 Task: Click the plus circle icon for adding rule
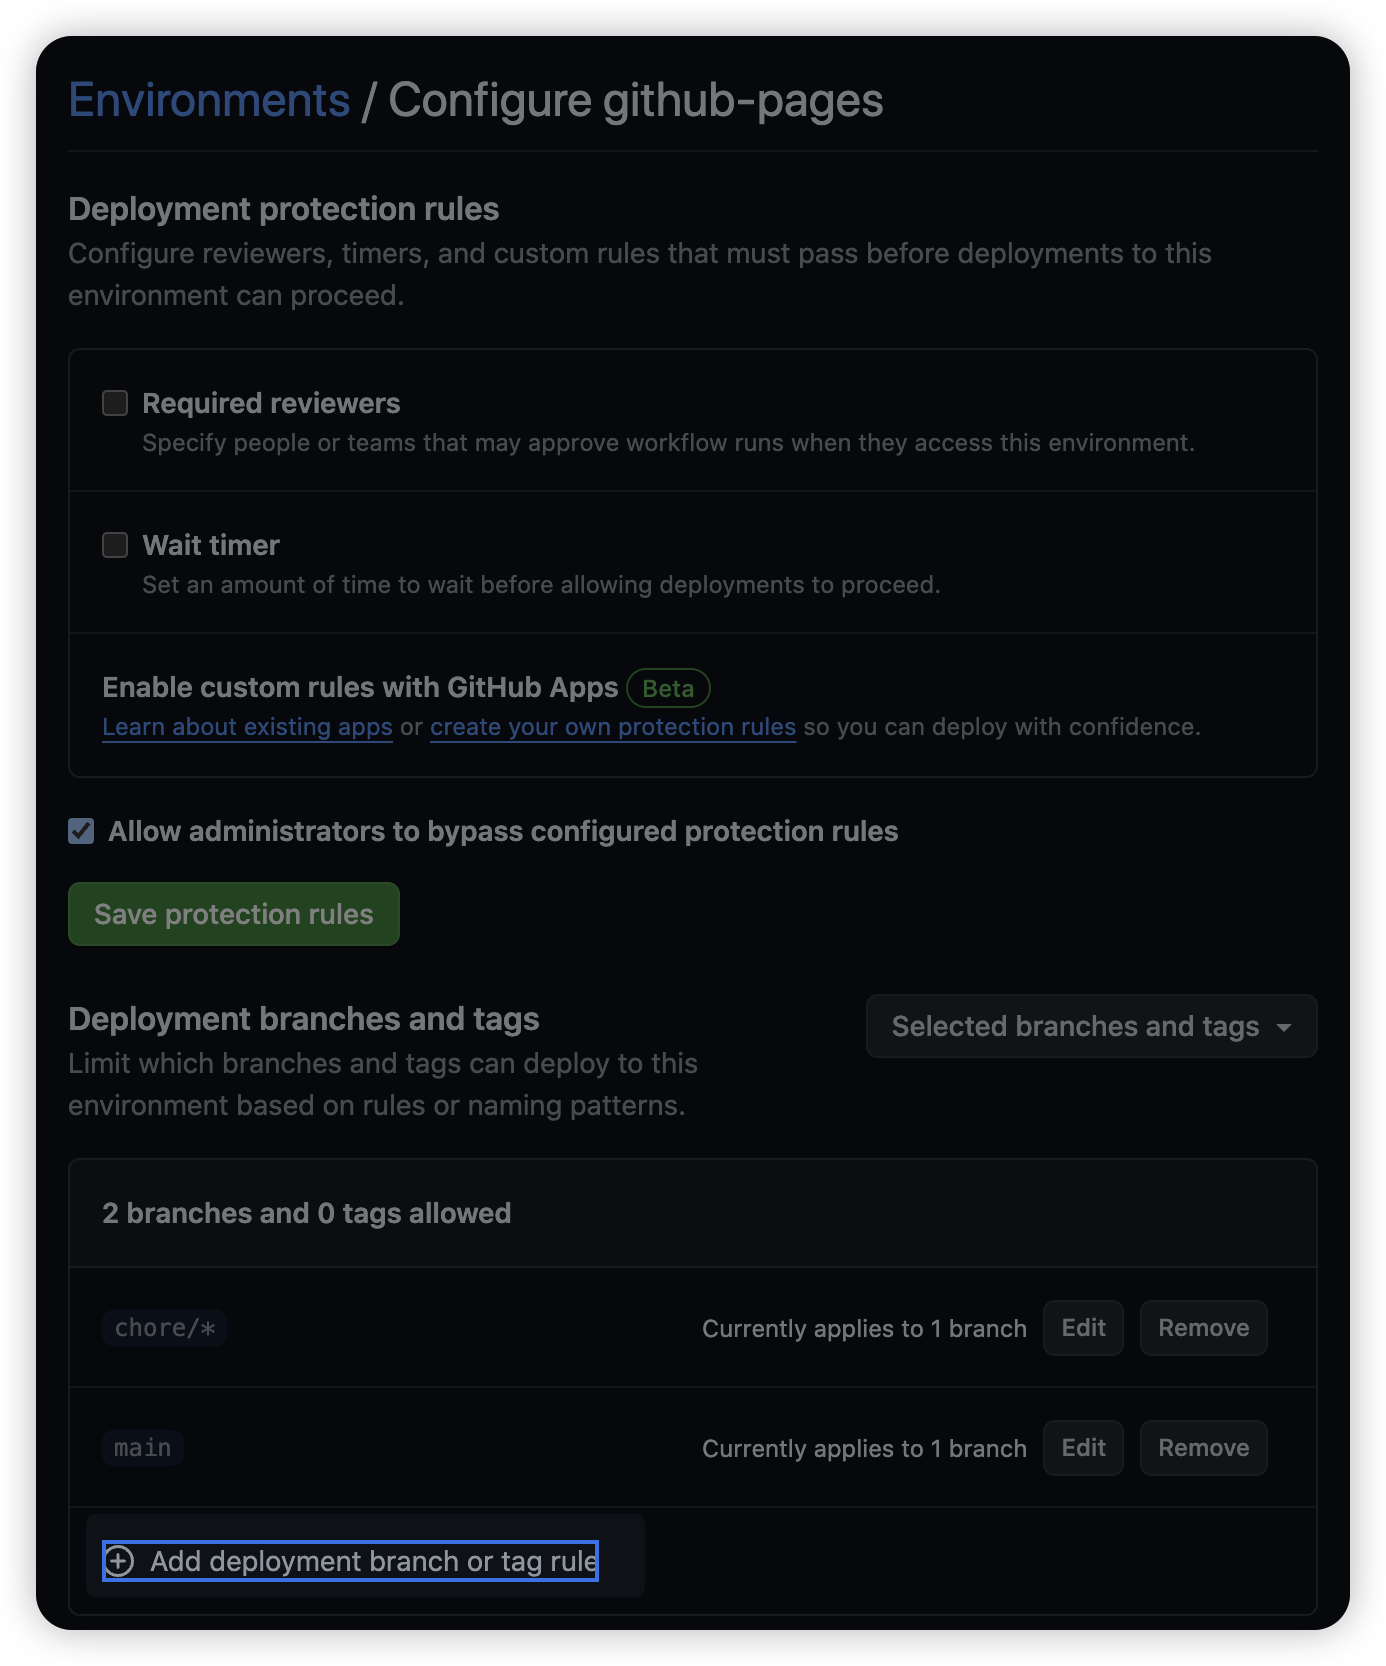[119, 1561]
